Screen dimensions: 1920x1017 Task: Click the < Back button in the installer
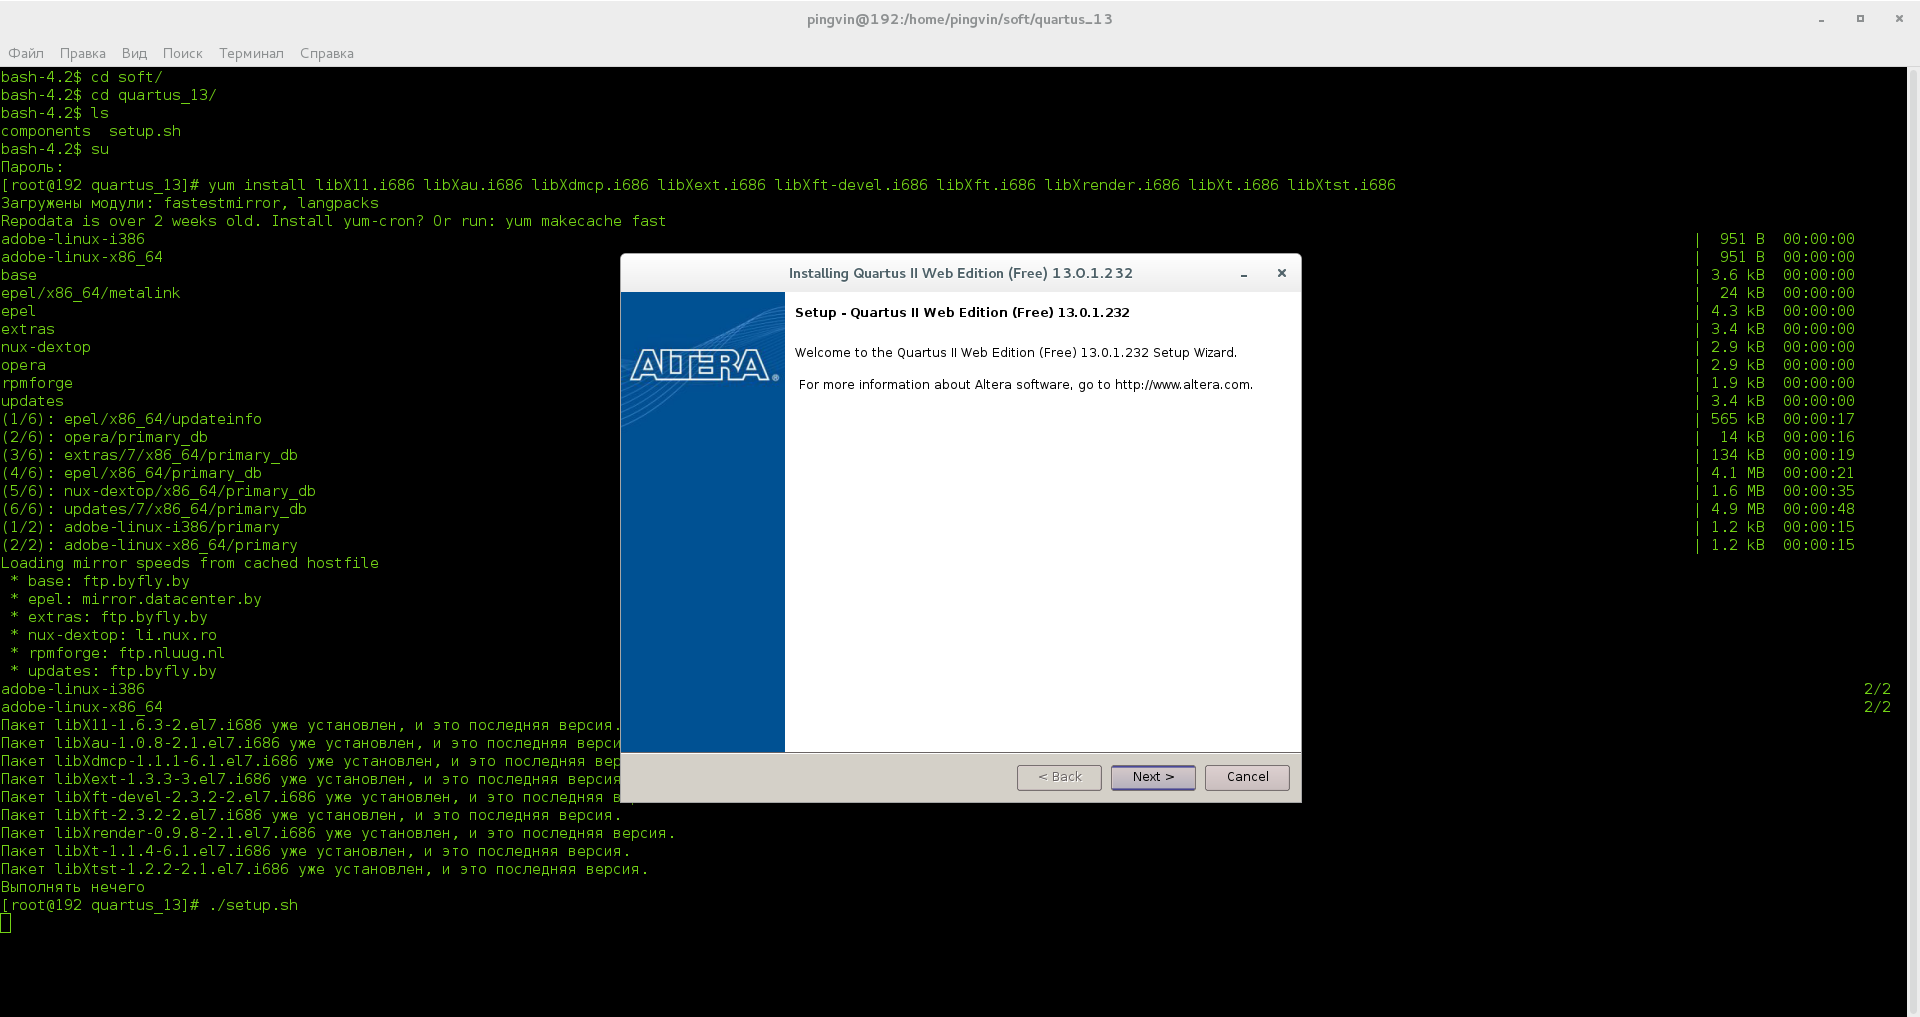click(1059, 777)
